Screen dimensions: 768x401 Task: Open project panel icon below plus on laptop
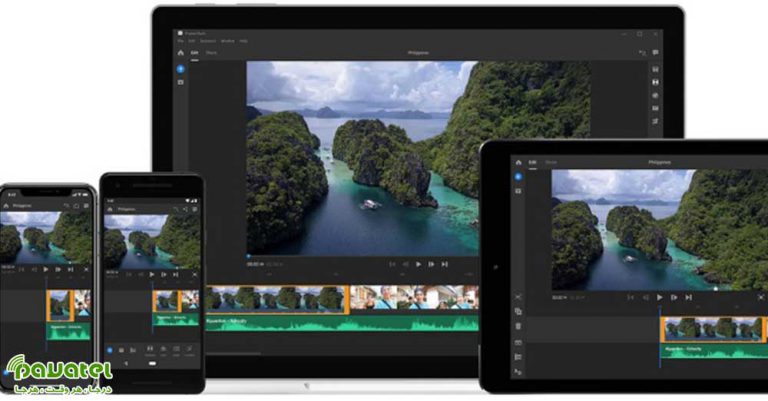(180, 82)
